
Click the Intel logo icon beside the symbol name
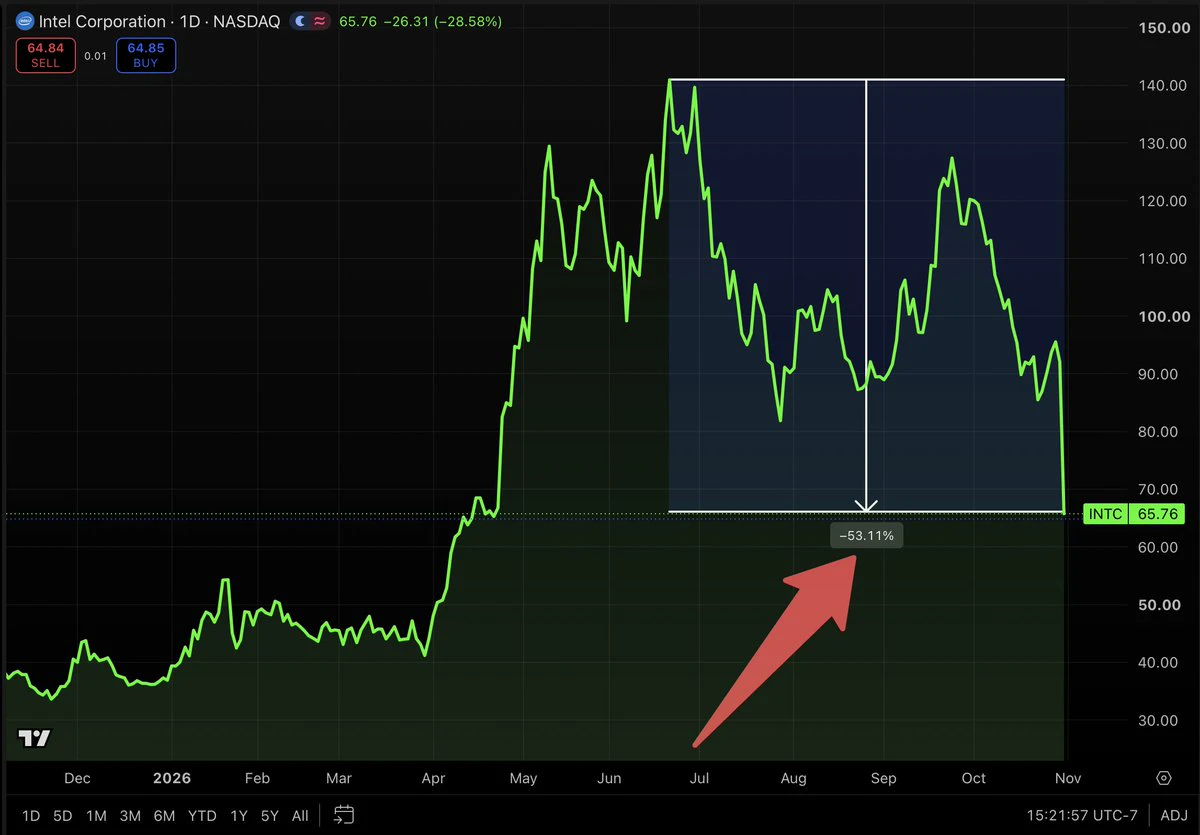tap(24, 21)
